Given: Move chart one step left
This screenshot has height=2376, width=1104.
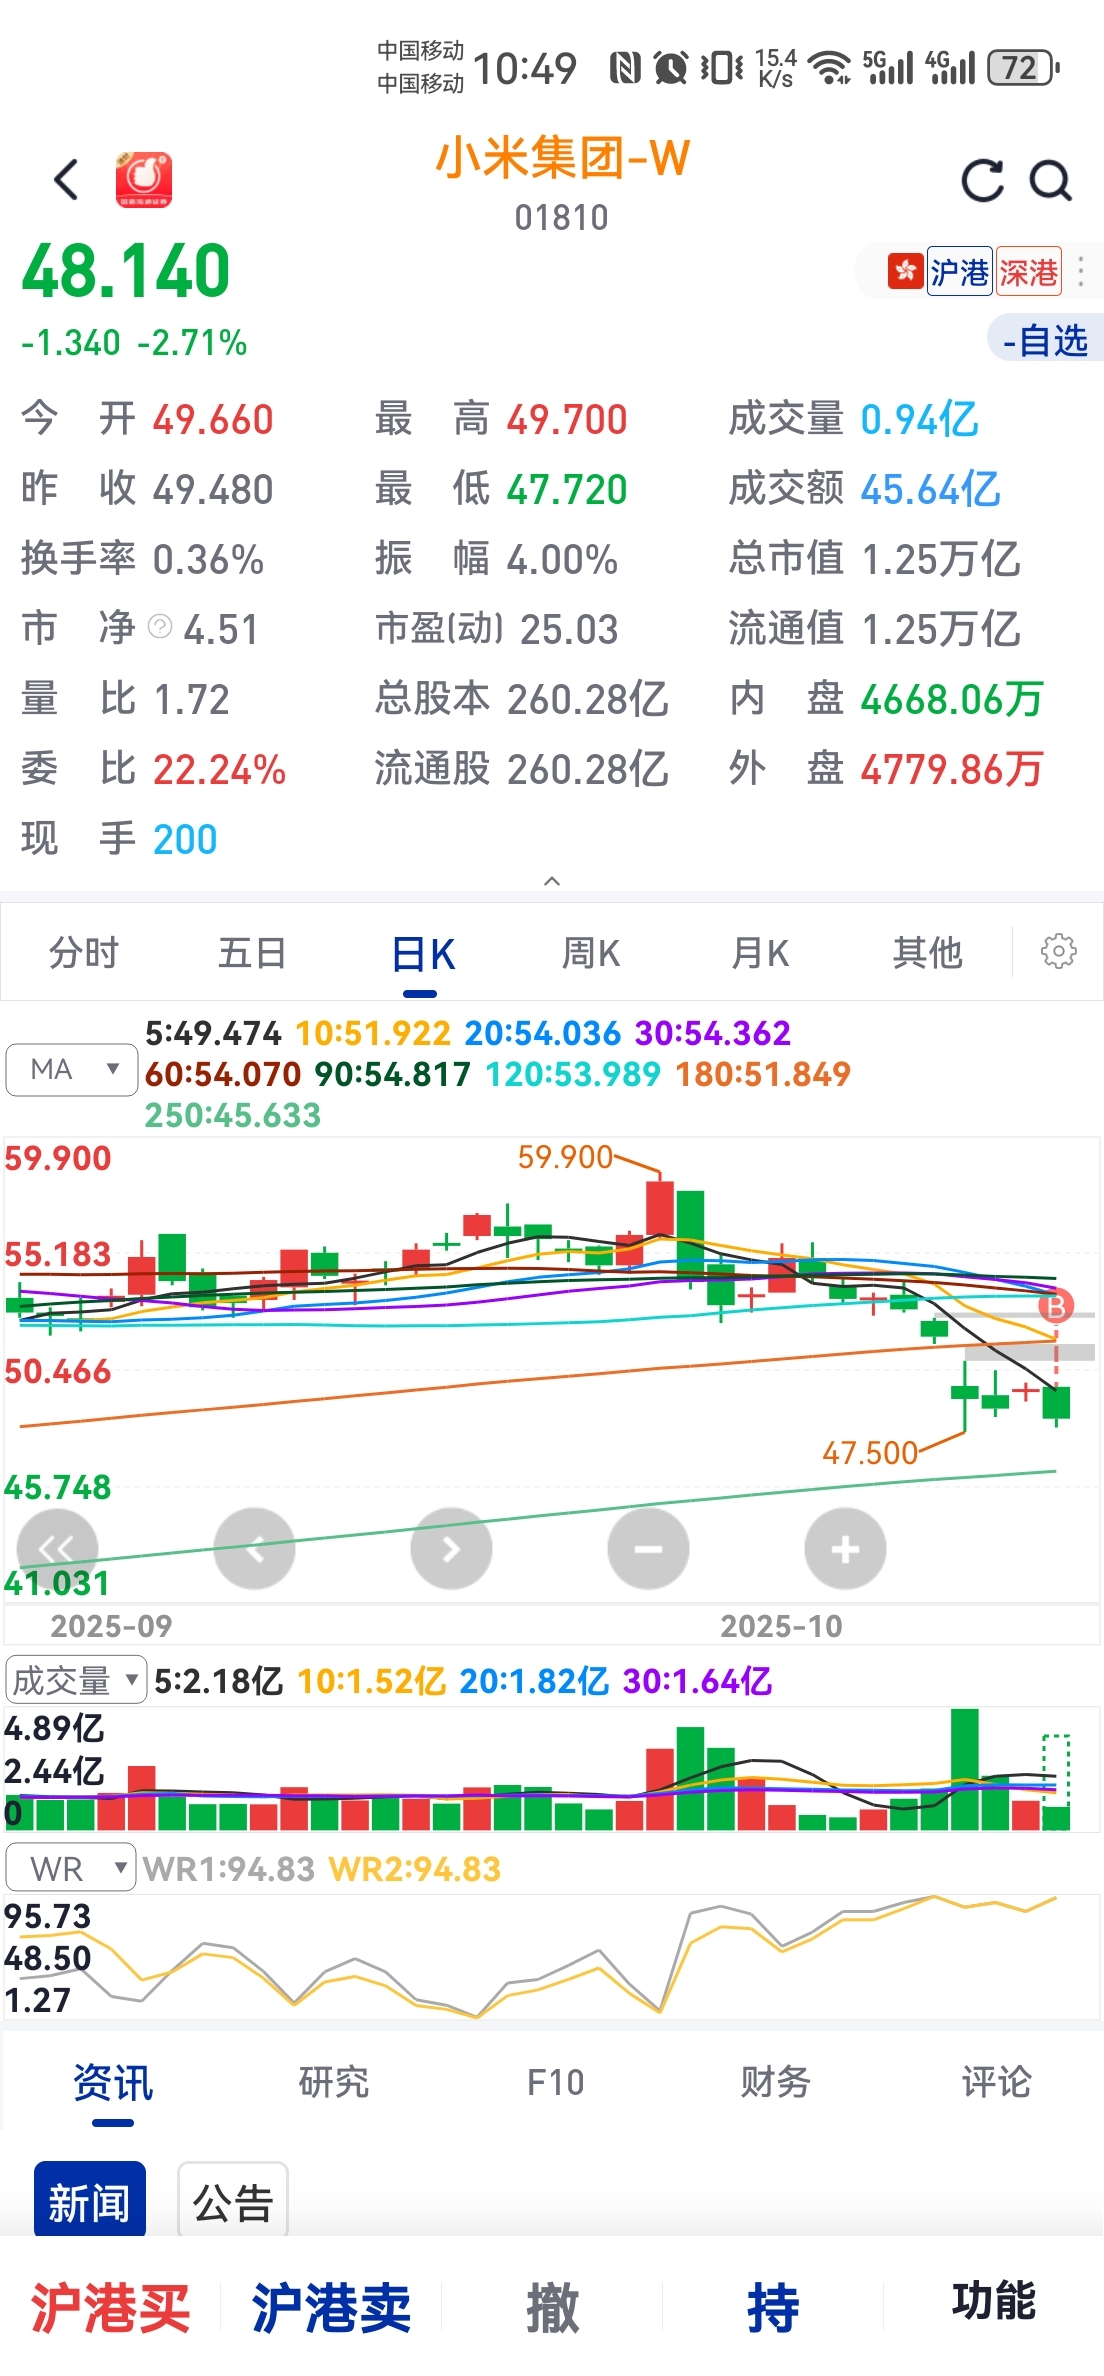Looking at the screenshot, I should [x=254, y=1549].
